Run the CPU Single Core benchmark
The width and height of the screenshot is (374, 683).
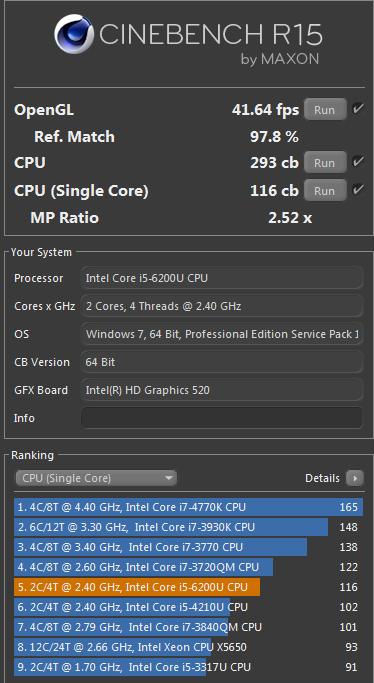click(x=325, y=191)
